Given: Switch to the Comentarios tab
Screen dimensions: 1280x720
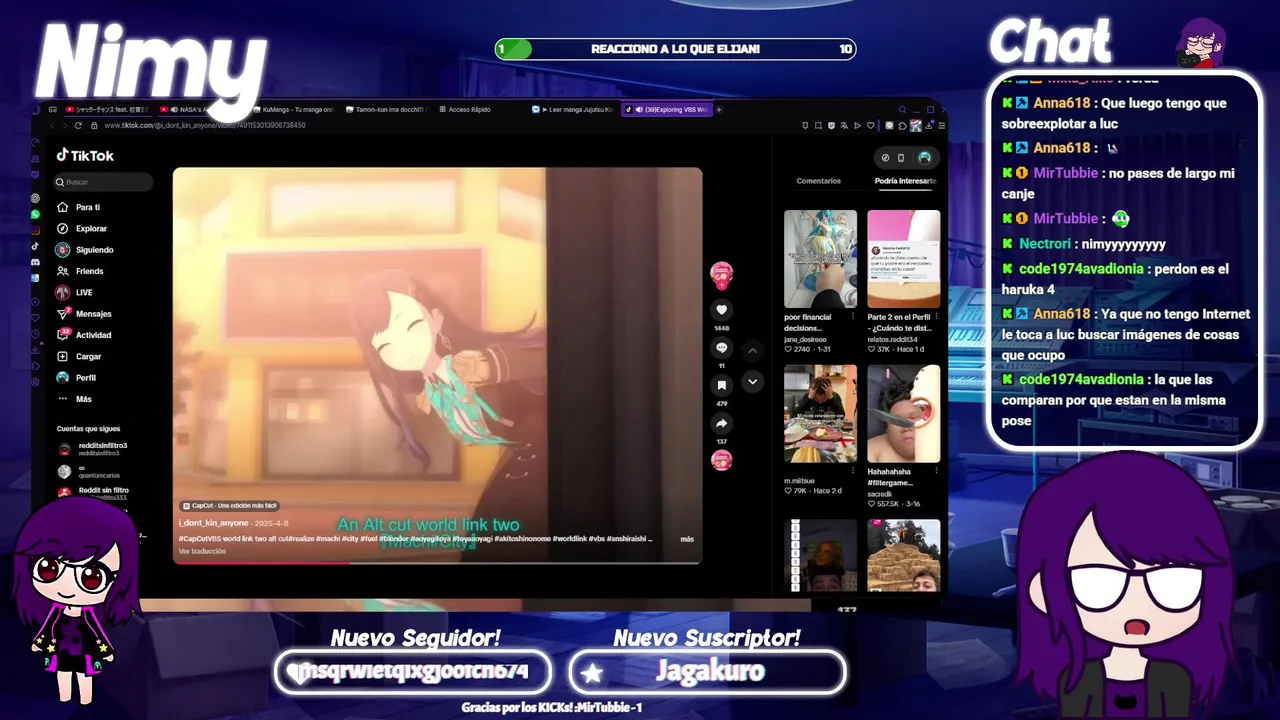Looking at the screenshot, I should point(818,181).
